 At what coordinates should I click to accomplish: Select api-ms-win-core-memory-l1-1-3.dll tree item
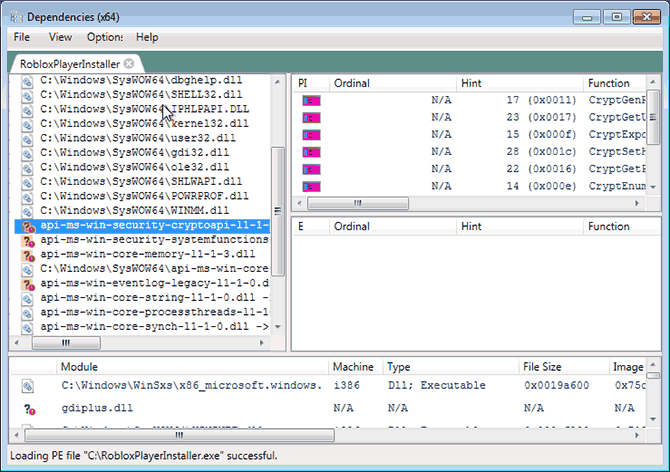[148, 254]
